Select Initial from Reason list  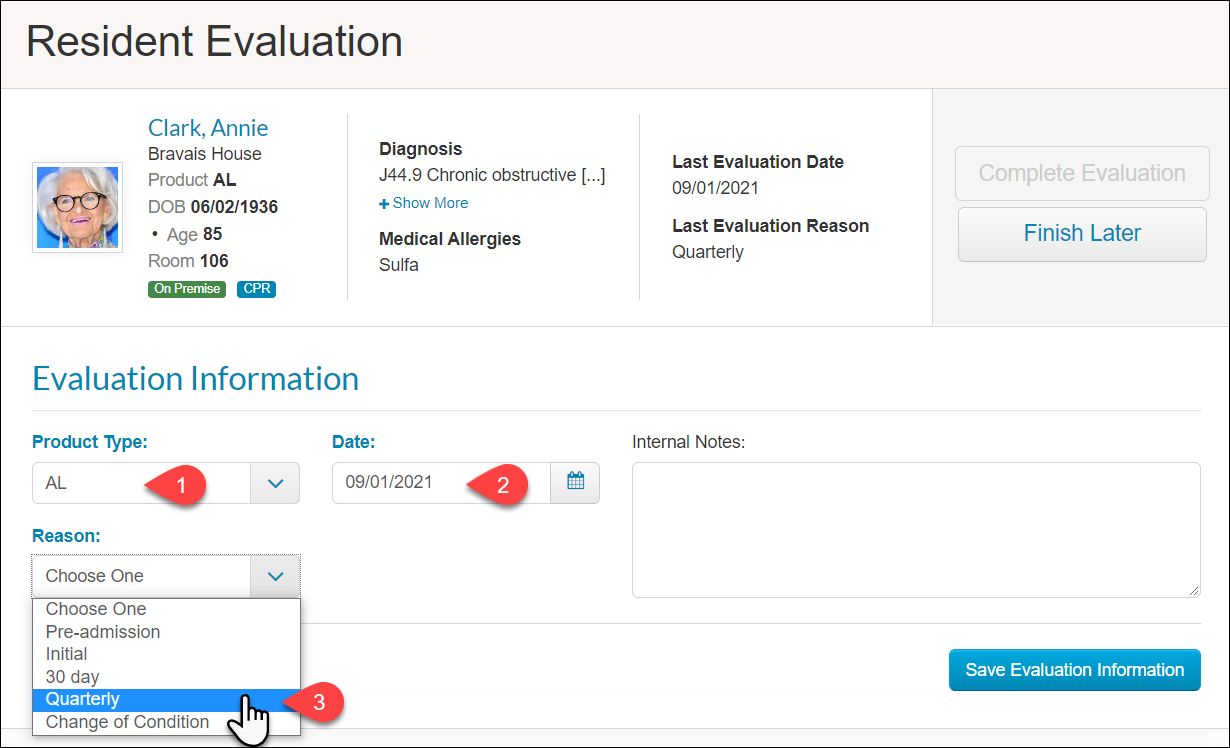tap(166, 654)
